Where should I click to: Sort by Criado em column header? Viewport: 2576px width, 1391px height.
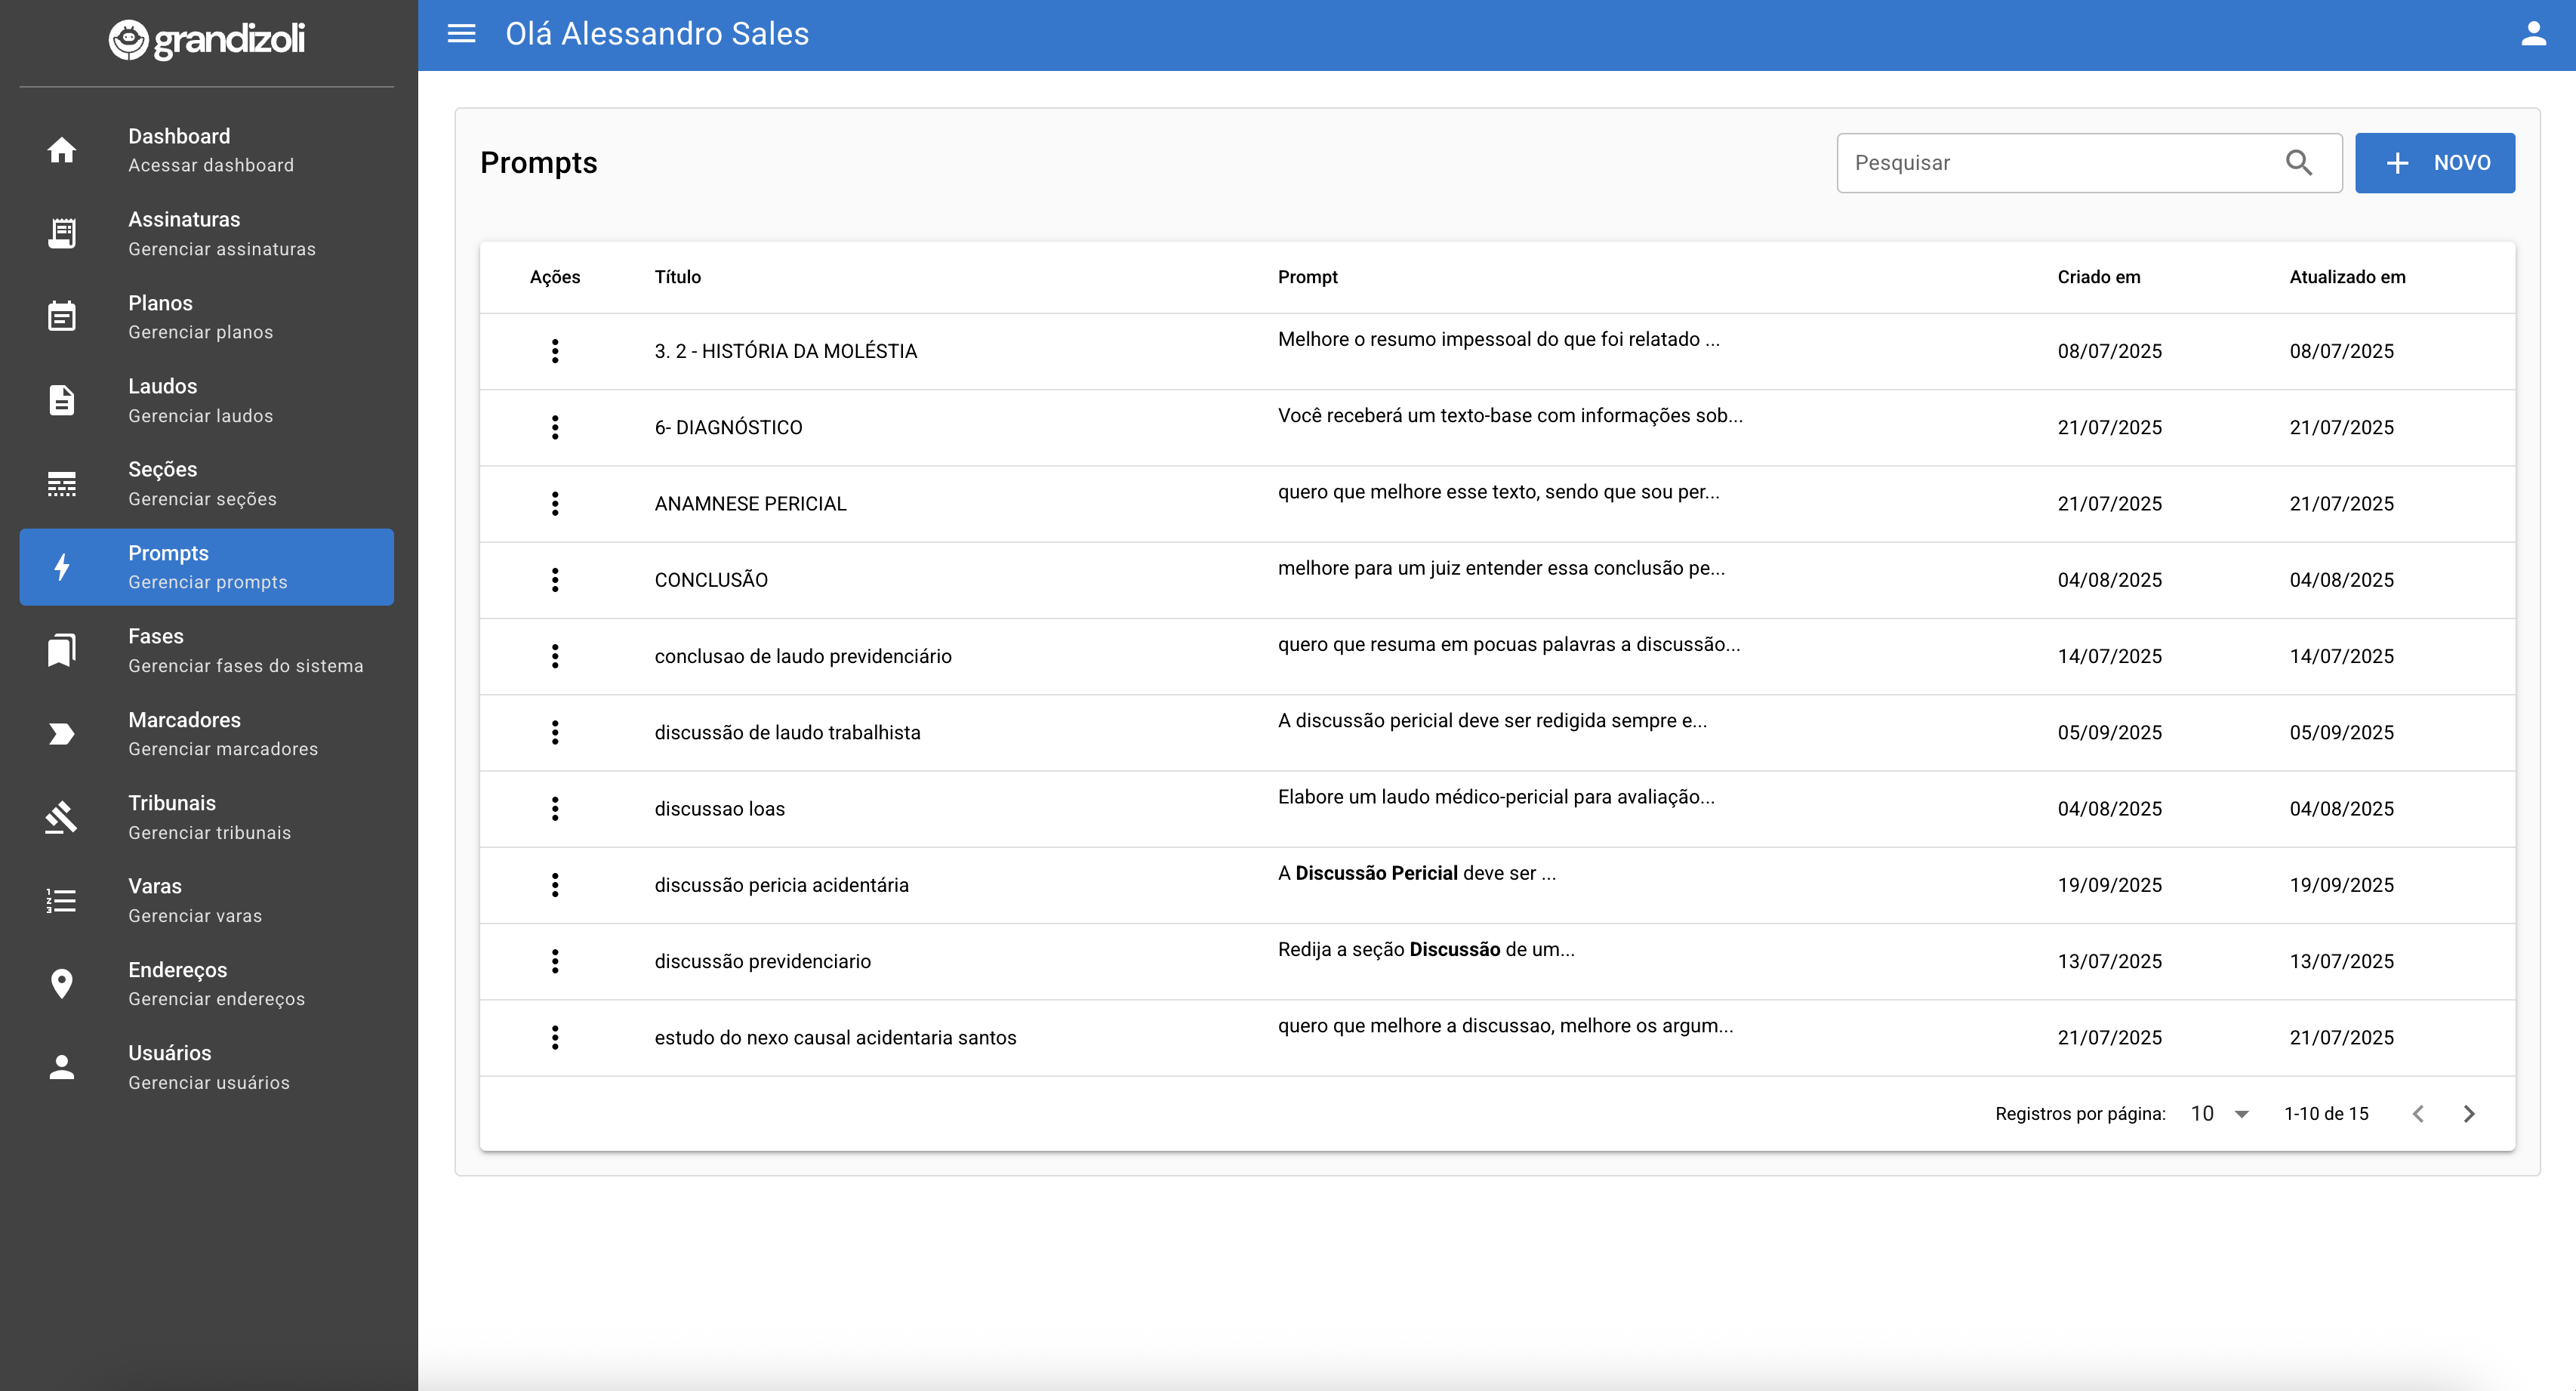(x=2098, y=277)
